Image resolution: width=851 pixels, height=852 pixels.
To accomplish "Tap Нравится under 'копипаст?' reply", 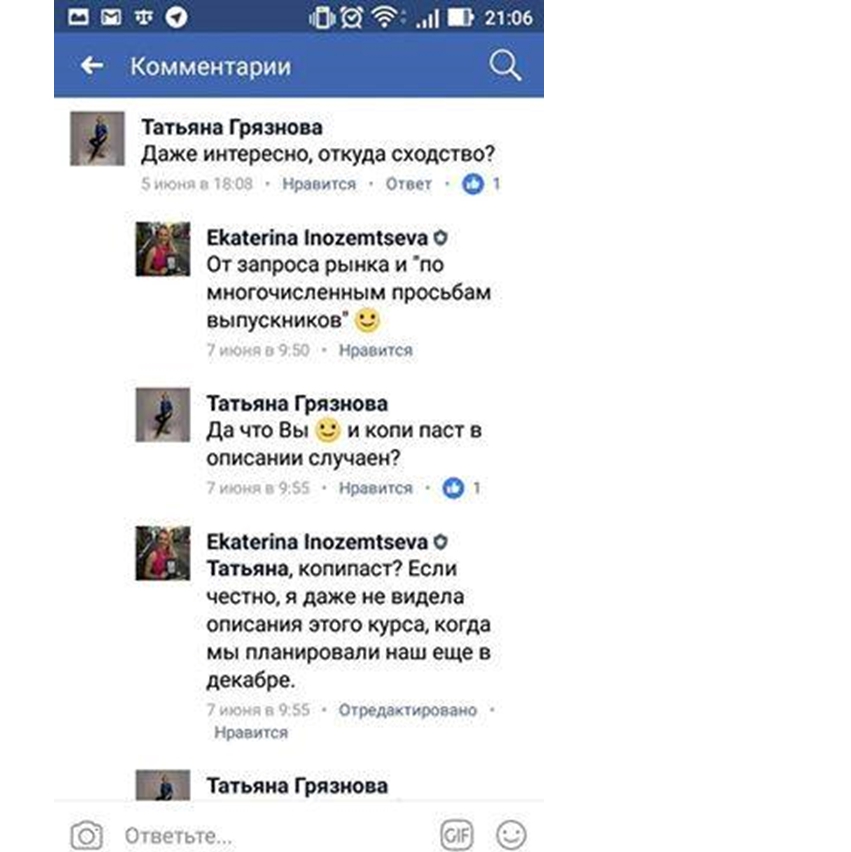I will click(x=251, y=732).
